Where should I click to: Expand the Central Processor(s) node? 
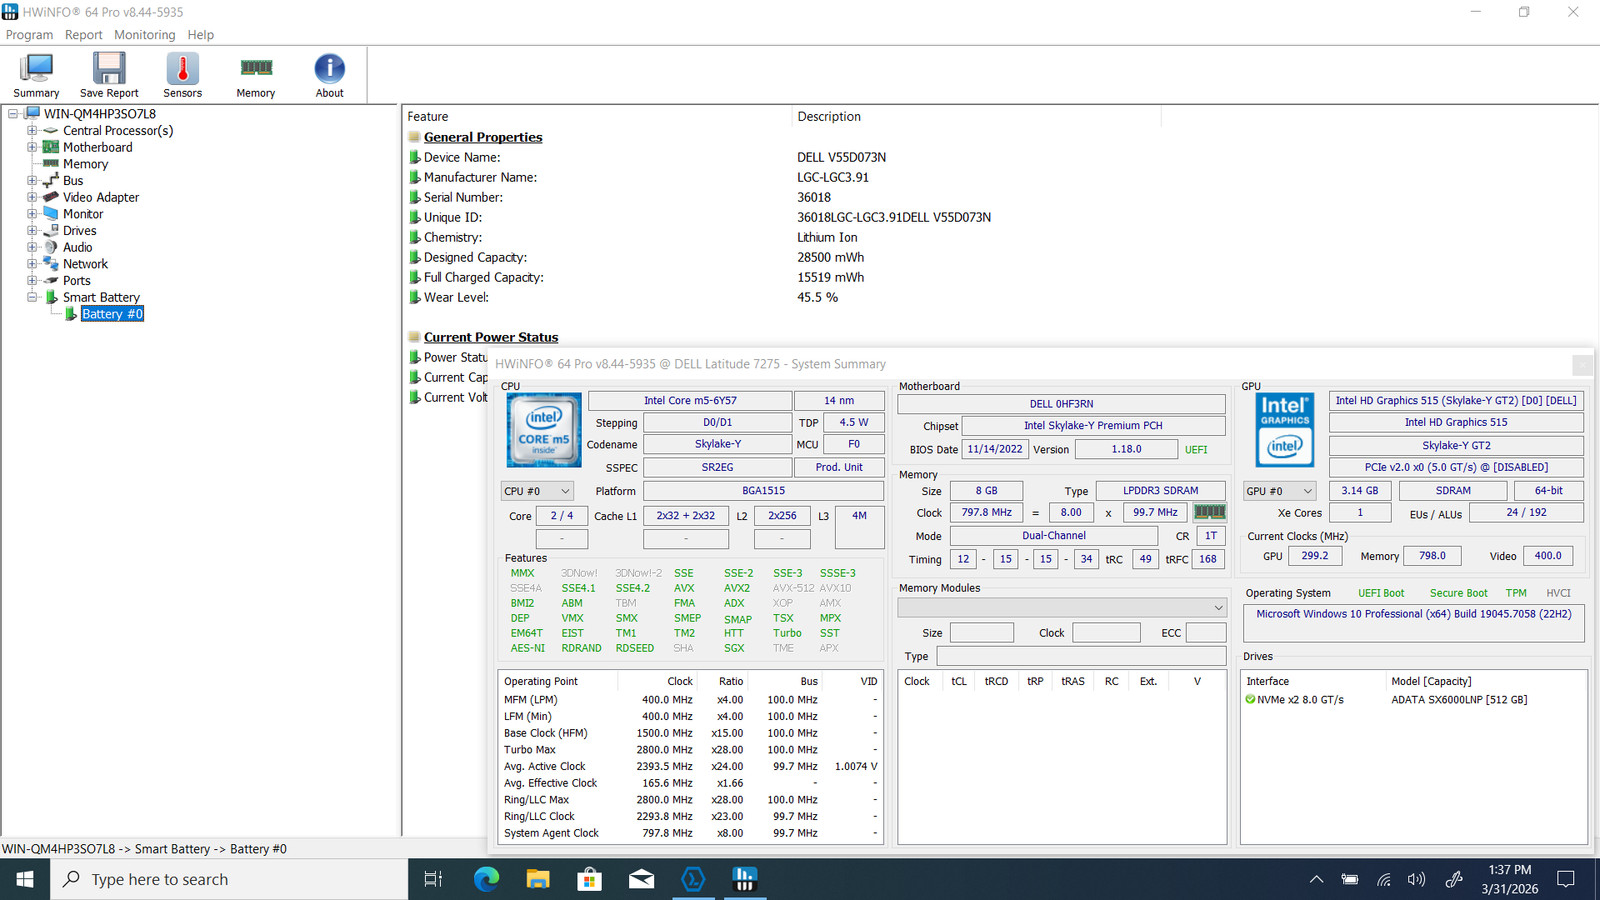click(32, 131)
